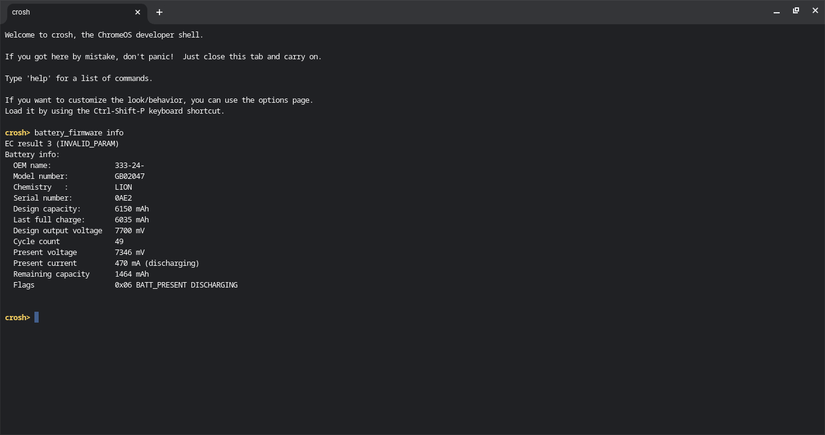Click the OEM name value 333-24-
825x435 pixels.
point(130,166)
